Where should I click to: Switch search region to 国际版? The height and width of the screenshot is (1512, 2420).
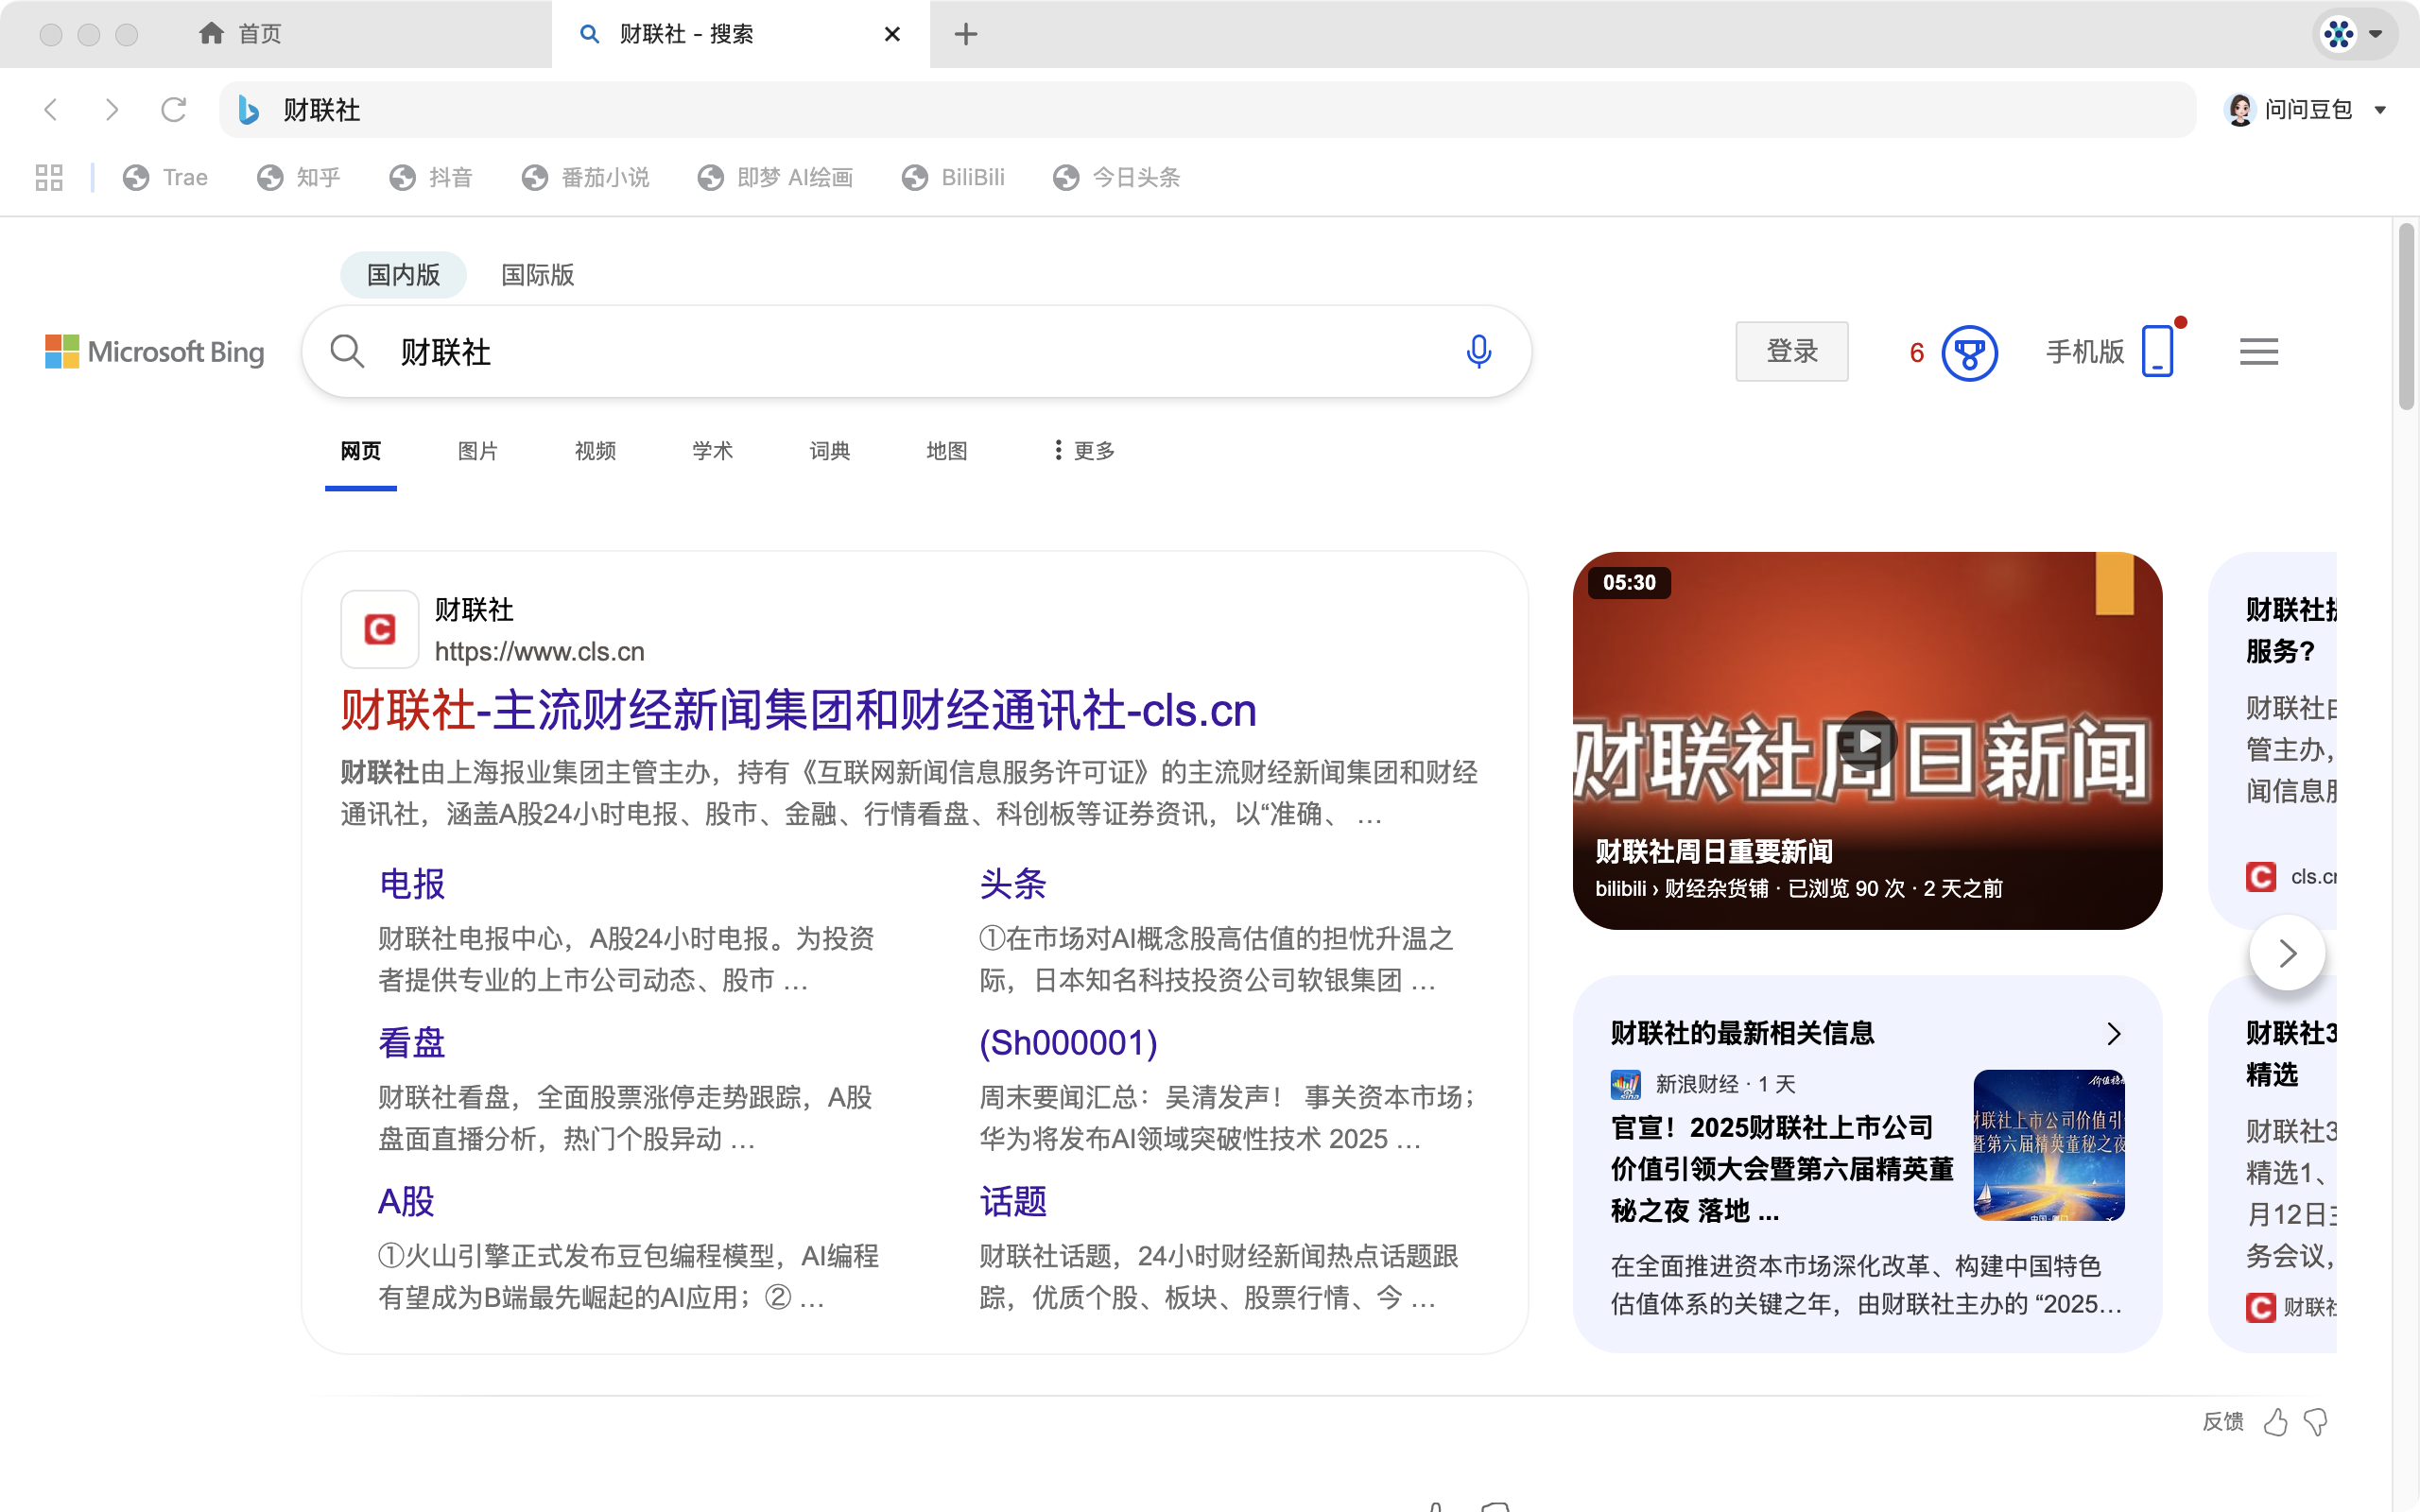coord(536,274)
